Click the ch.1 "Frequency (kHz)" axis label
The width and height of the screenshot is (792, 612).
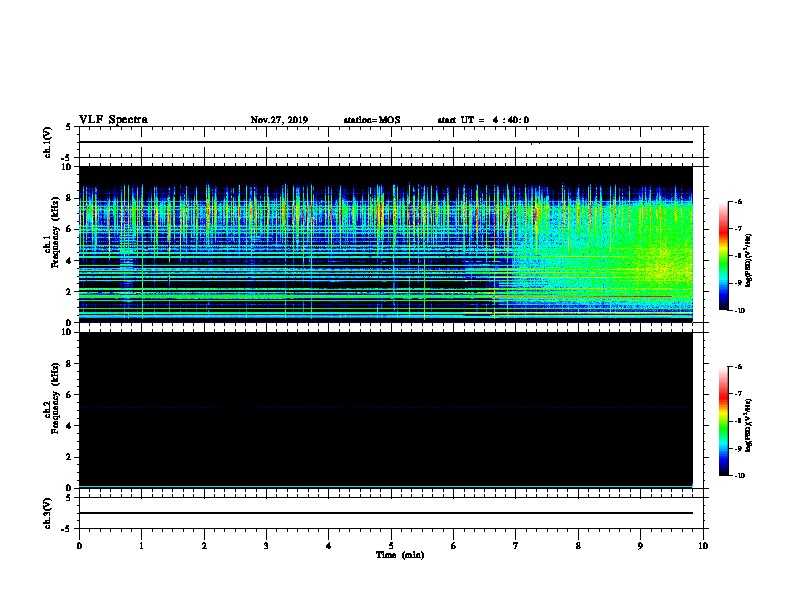[55, 232]
